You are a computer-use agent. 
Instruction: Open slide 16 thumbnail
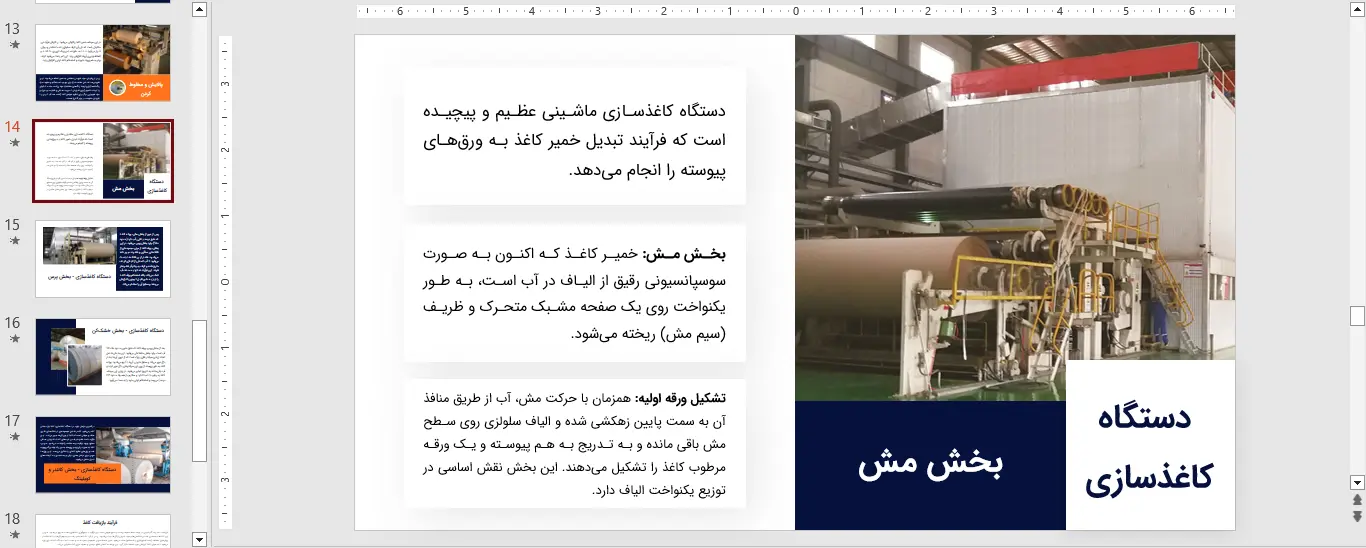coord(103,357)
